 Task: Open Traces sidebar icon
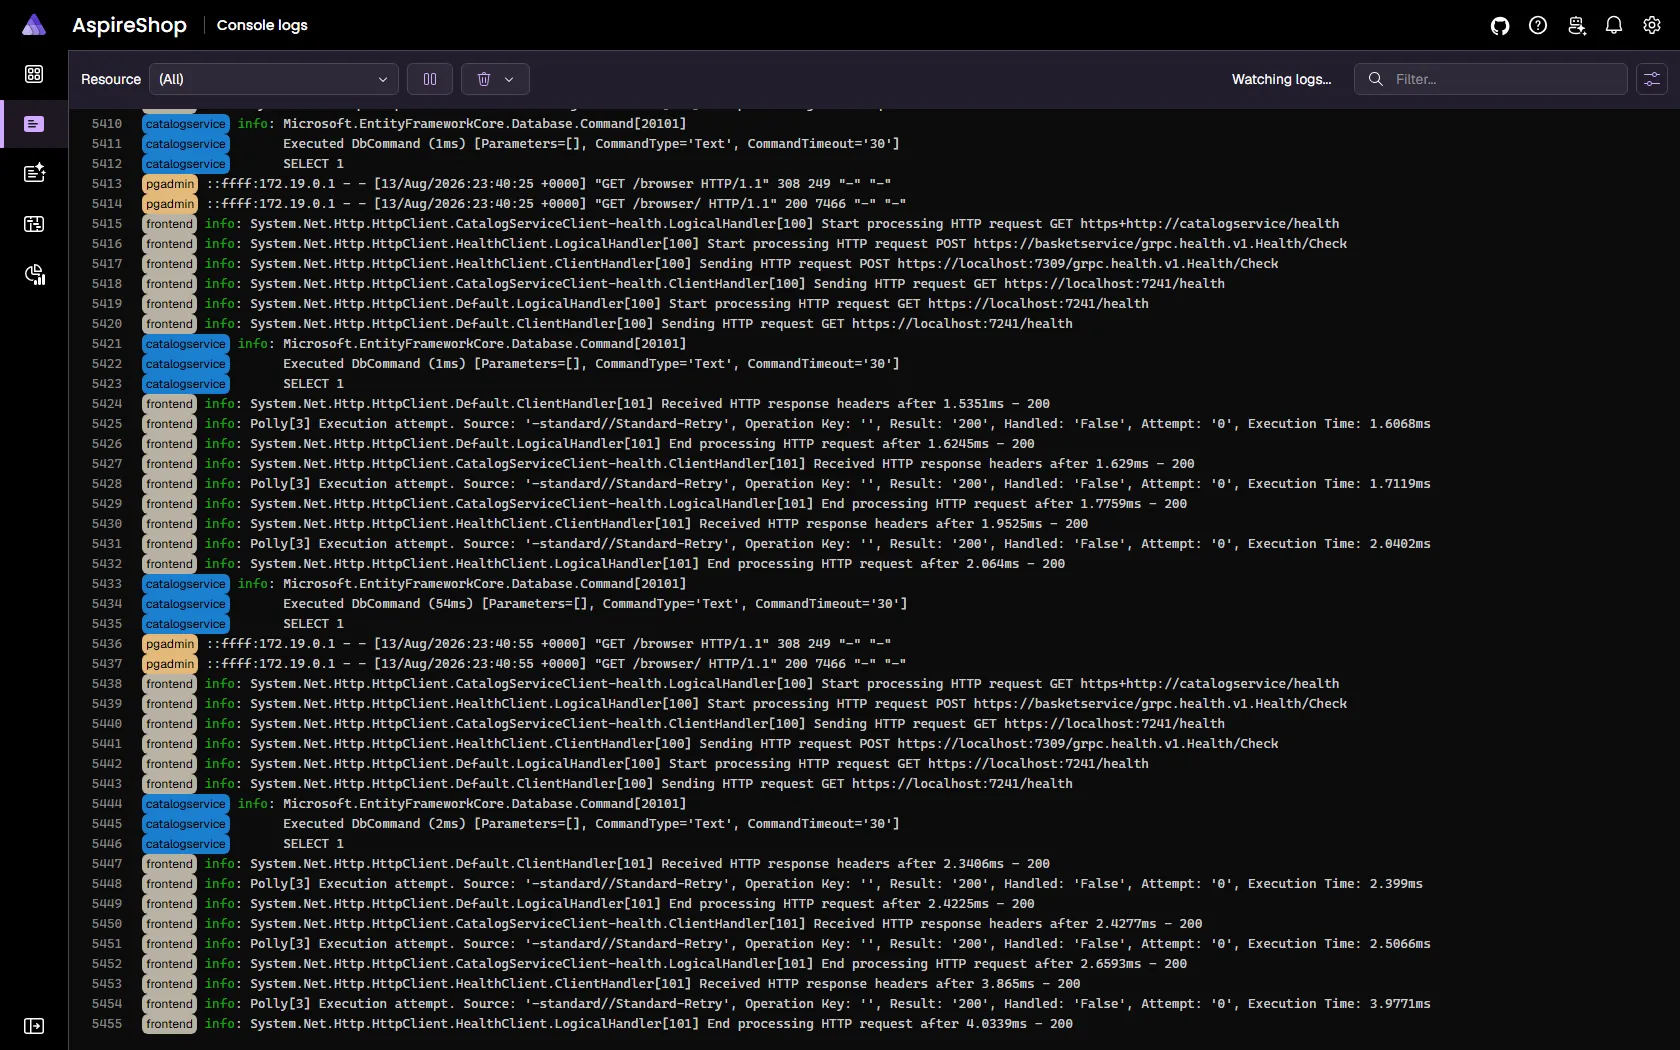(34, 224)
